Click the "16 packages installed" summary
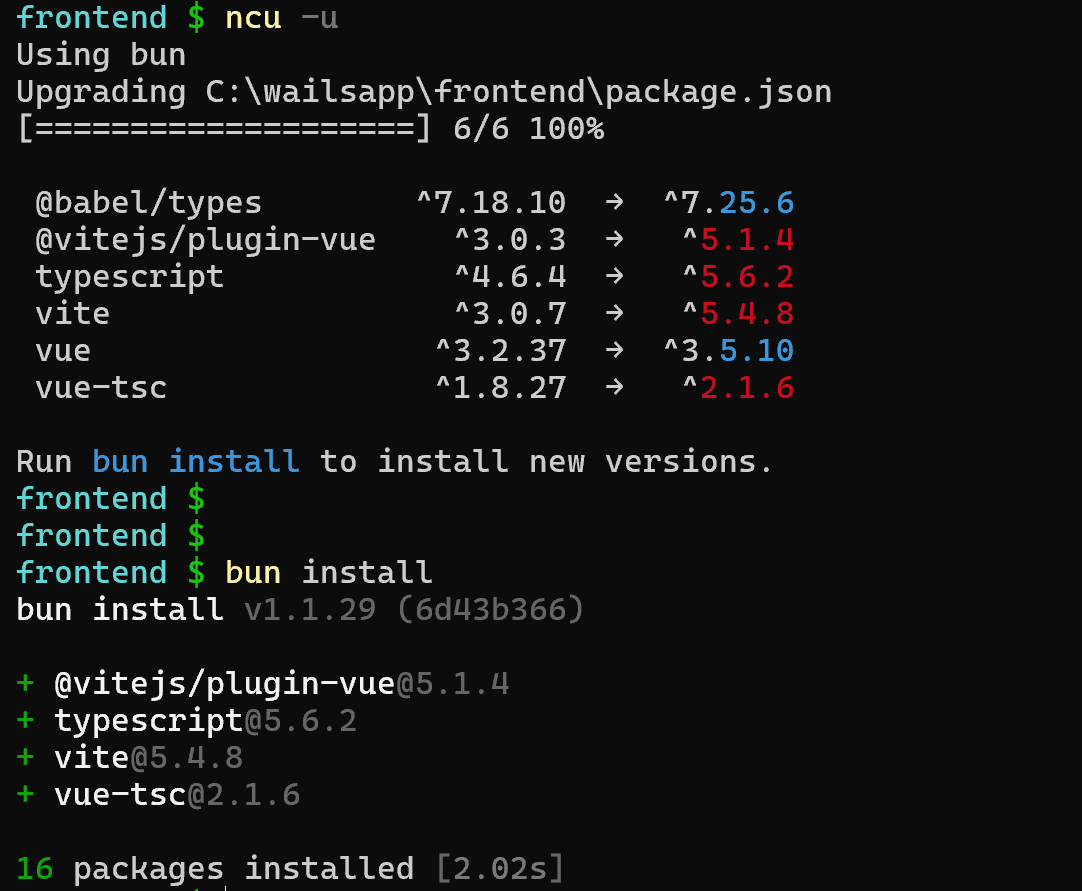This screenshot has height=891, width=1082. [215, 869]
